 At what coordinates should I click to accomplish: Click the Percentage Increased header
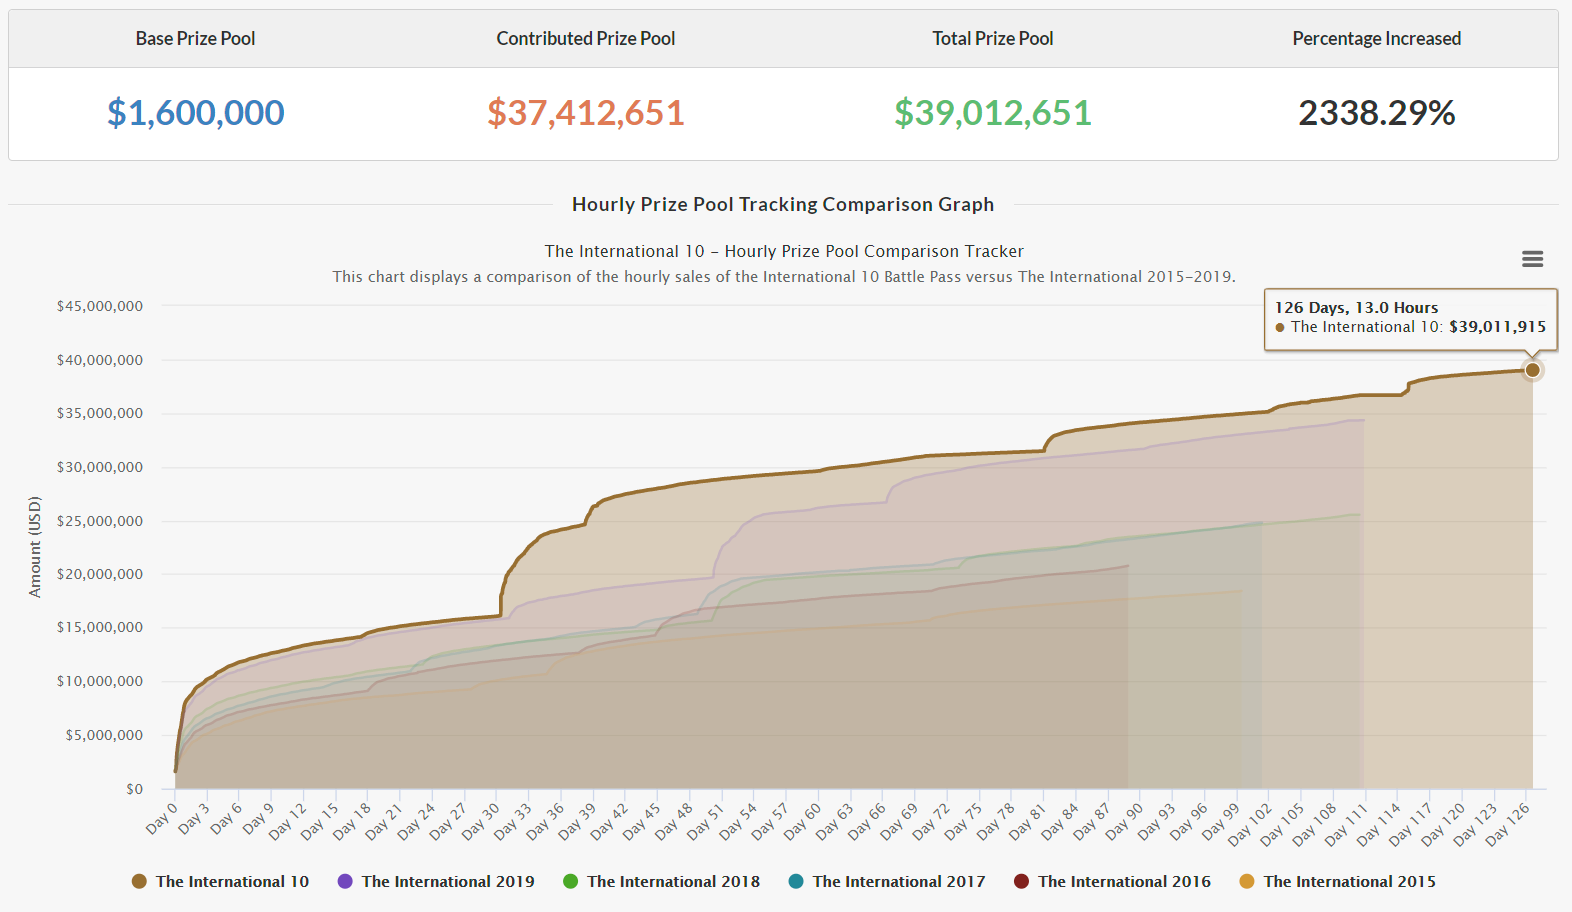click(x=1376, y=39)
